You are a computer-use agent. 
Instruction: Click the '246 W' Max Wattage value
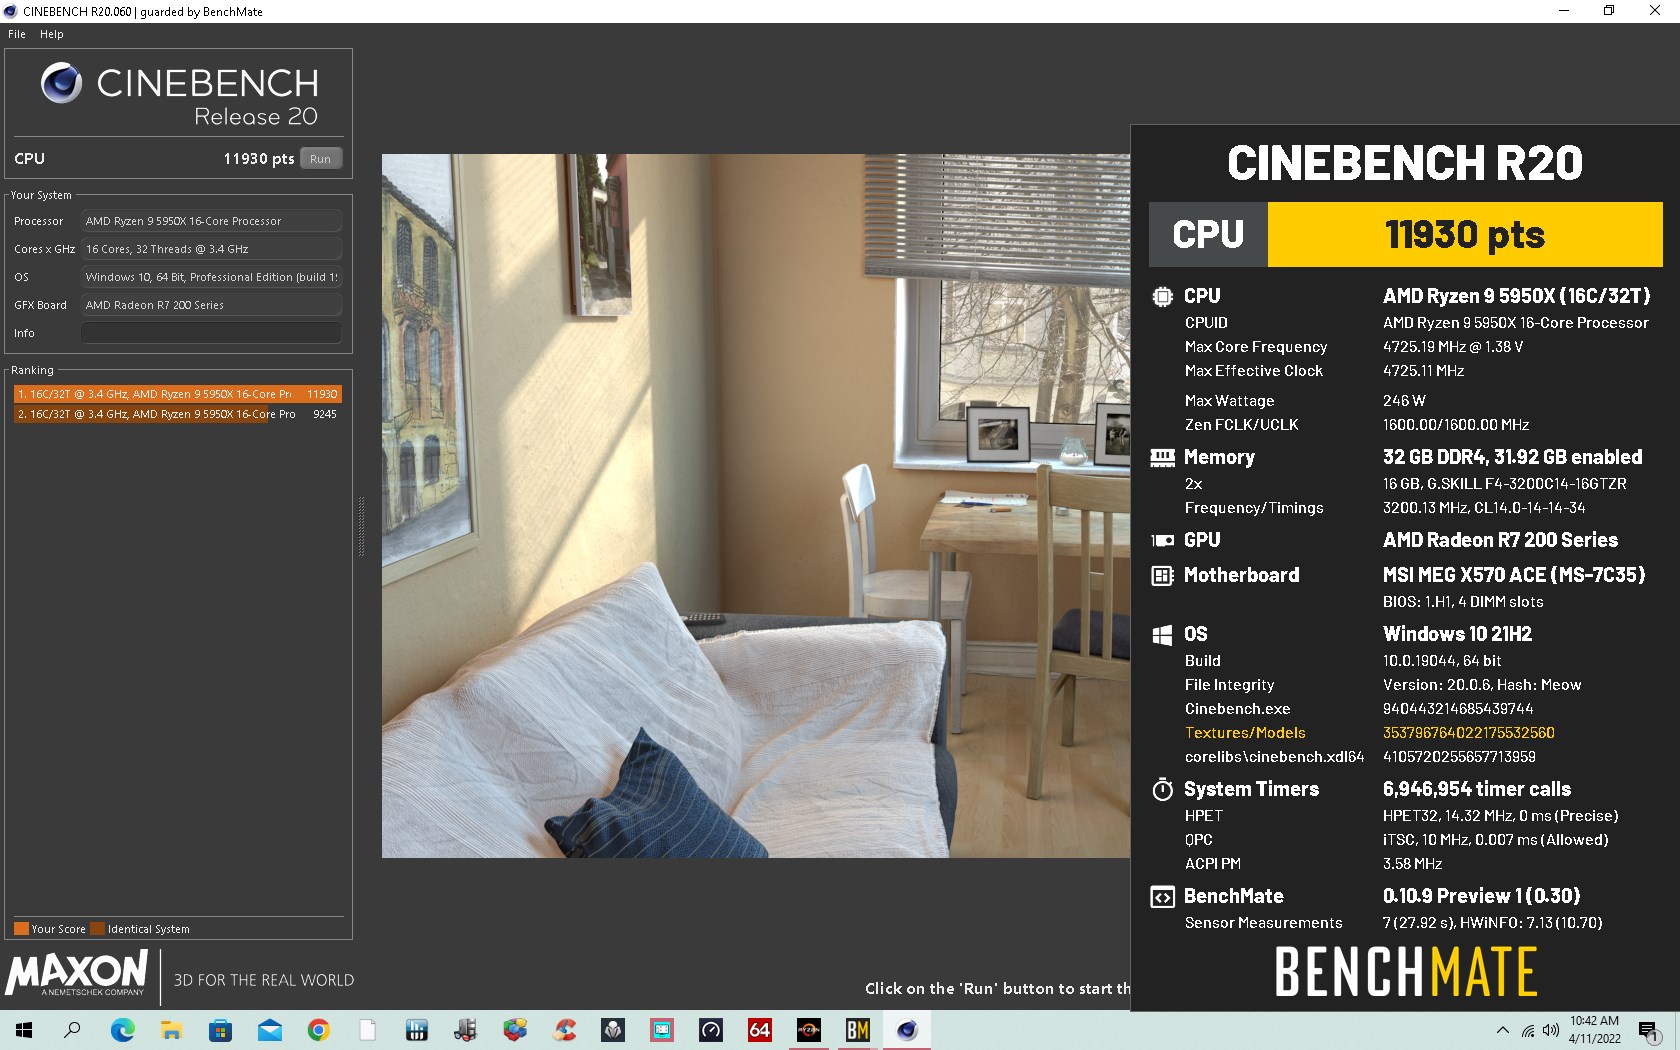point(1404,400)
